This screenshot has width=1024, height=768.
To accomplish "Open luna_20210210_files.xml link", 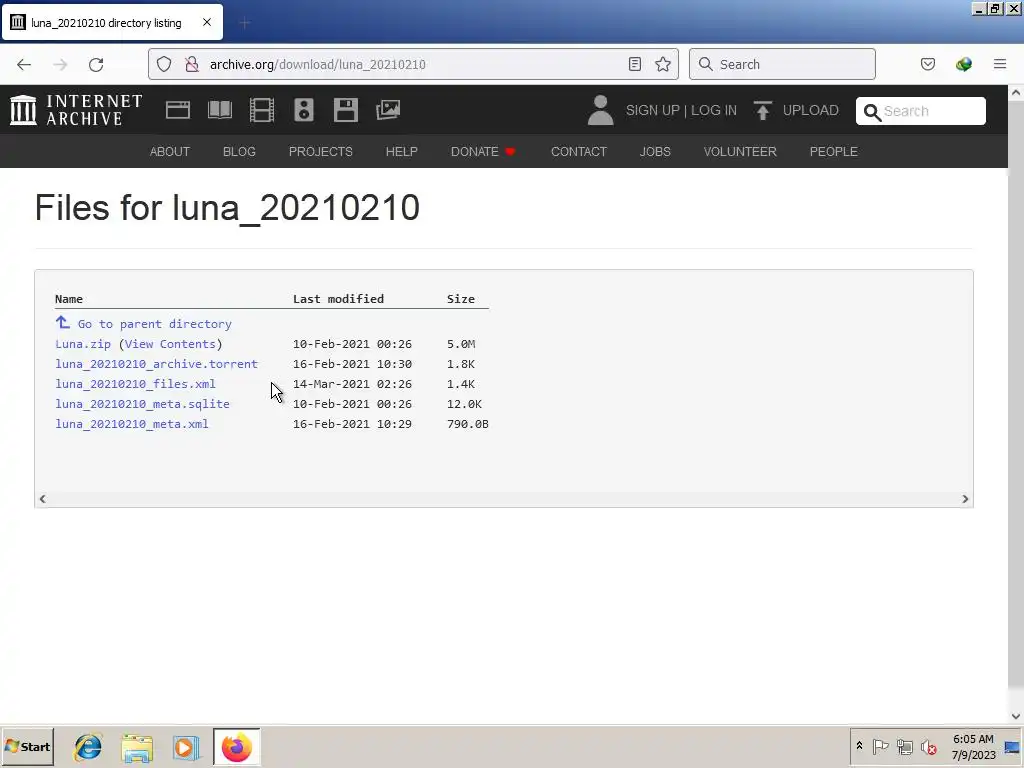I will [135, 384].
